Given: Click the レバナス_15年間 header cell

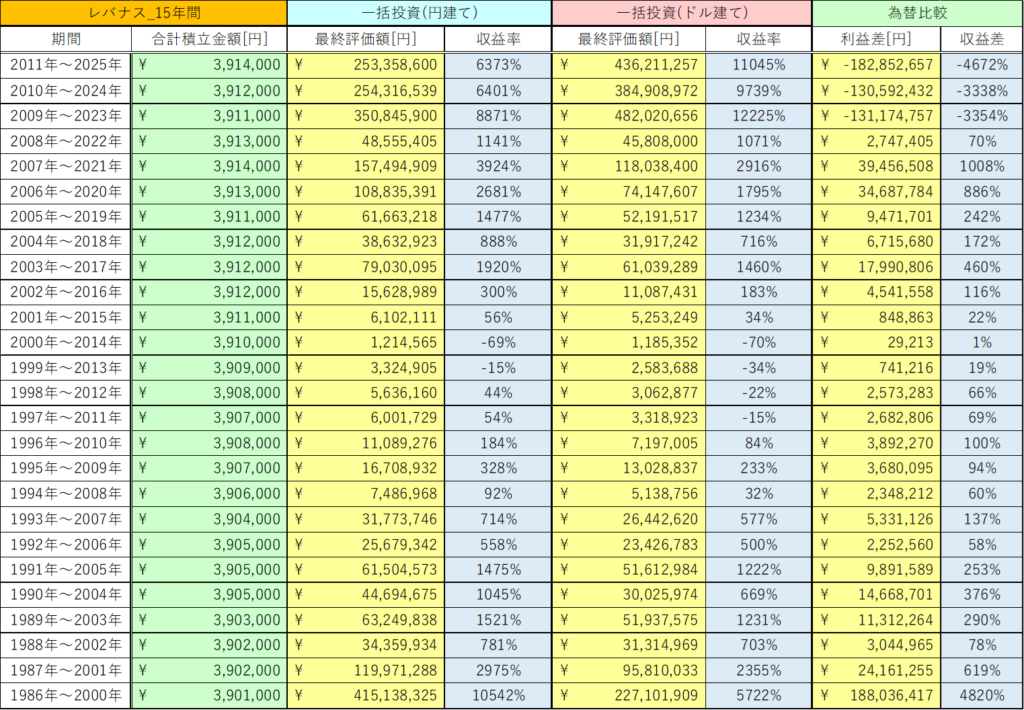Looking at the screenshot, I should (144, 13).
